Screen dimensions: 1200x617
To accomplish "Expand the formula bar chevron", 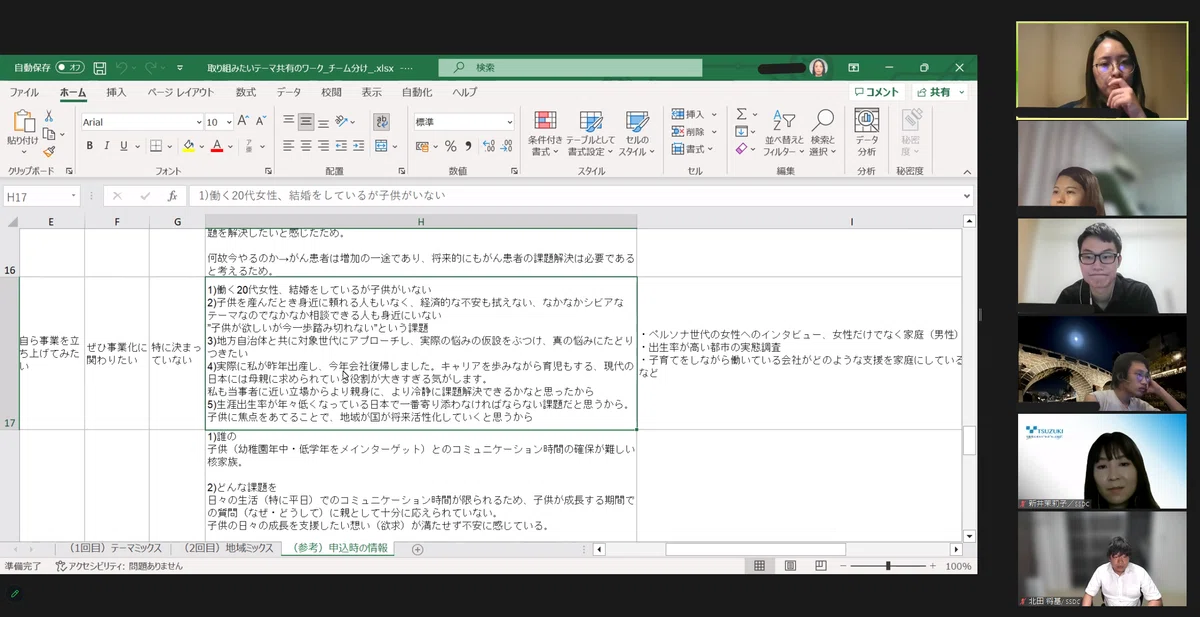I will (966, 197).
